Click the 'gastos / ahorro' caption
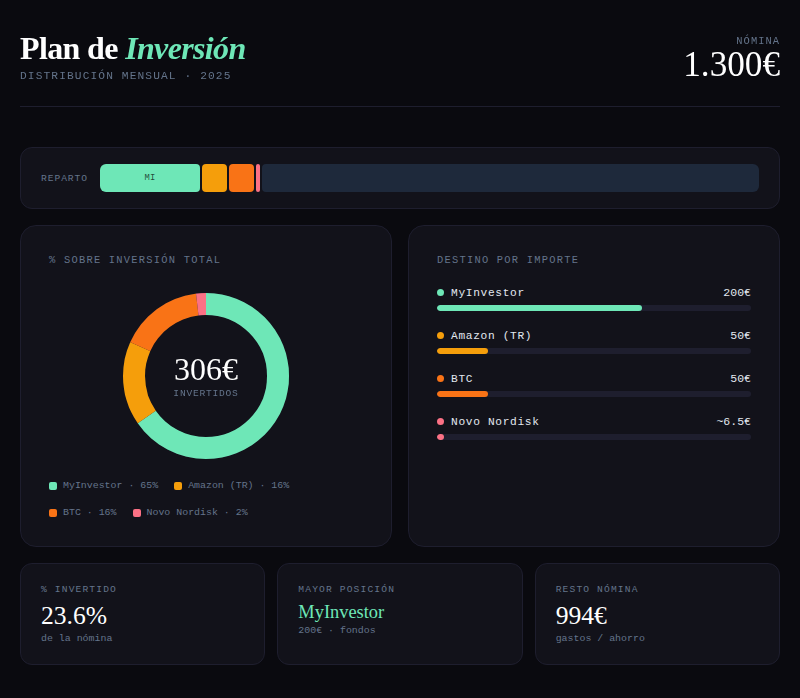This screenshot has height=698, width=800. [x=600, y=638]
